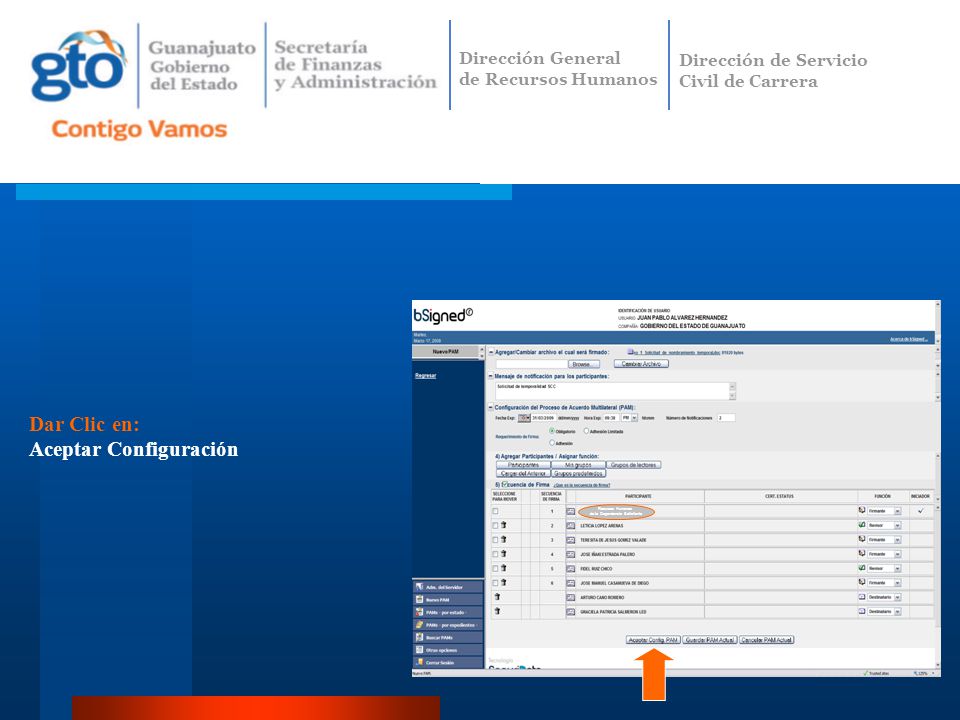960x720 pixels.
Task: Click the Adm. del Servidor sidebar icon
Action: click(x=419, y=587)
